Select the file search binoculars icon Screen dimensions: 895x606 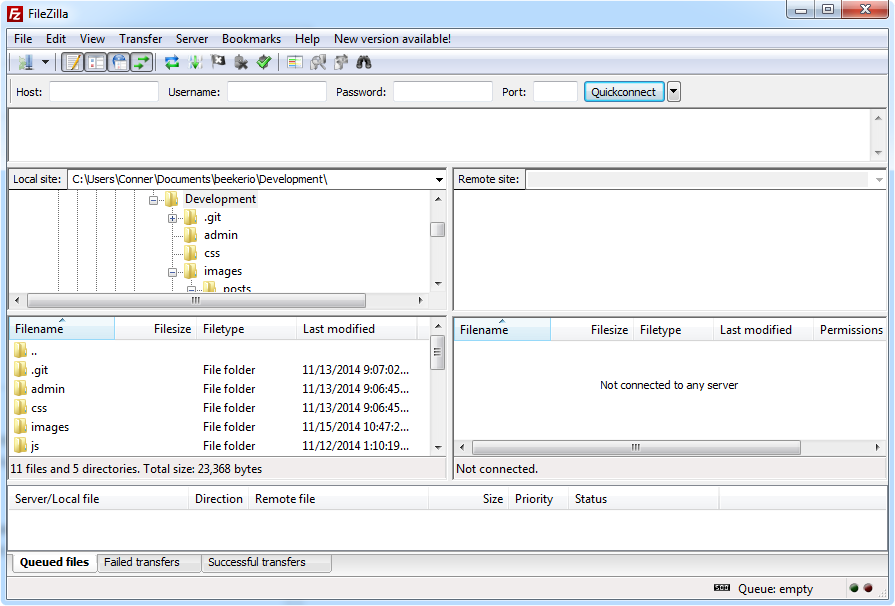tap(364, 61)
